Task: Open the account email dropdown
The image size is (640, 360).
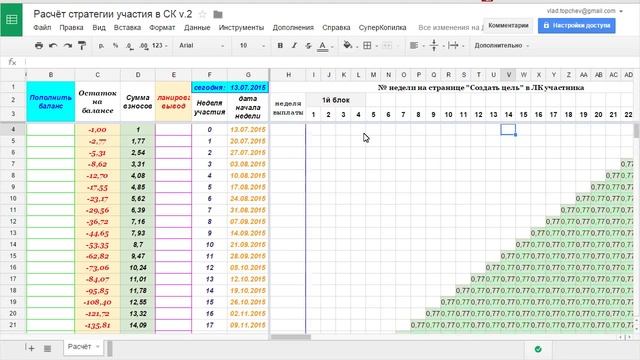Action: point(584,11)
